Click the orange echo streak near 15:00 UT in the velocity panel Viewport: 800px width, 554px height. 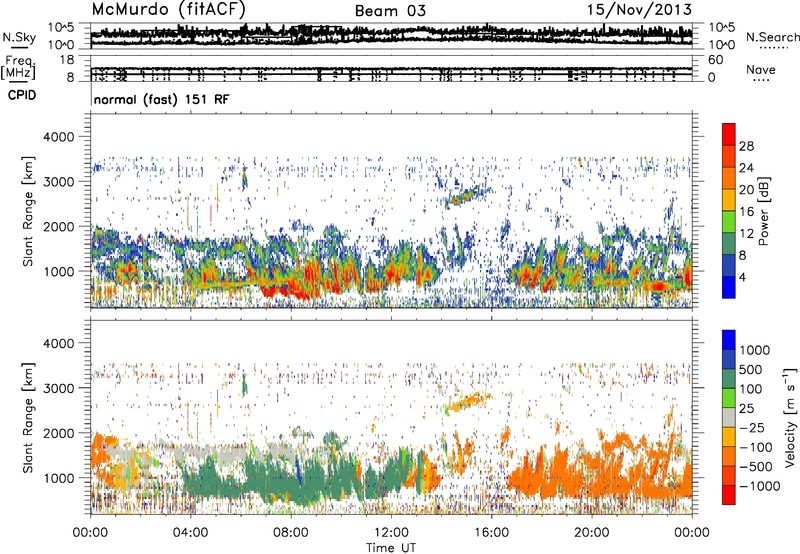coord(467,402)
